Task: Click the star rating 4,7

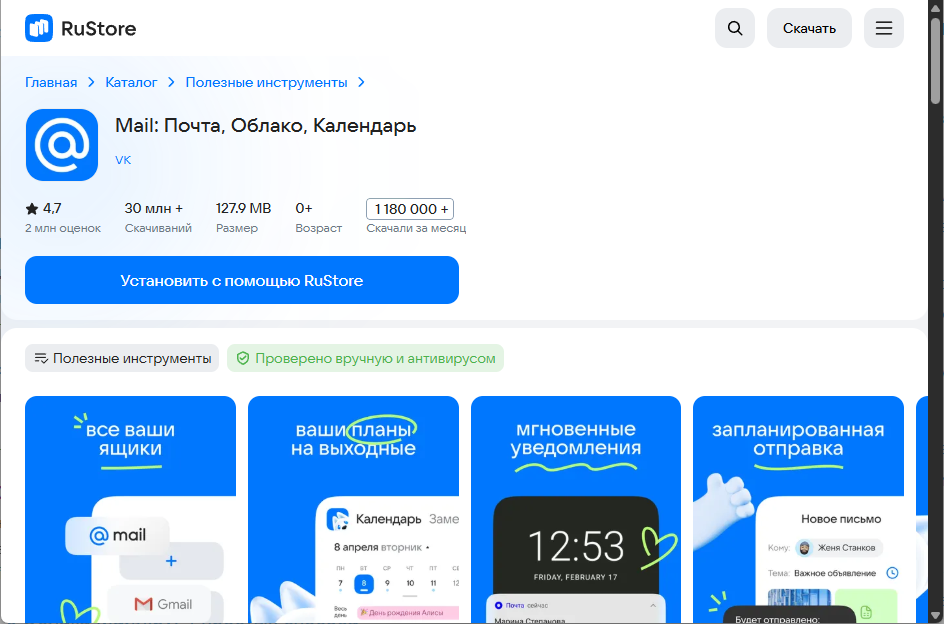Action: (x=43, y=208)
